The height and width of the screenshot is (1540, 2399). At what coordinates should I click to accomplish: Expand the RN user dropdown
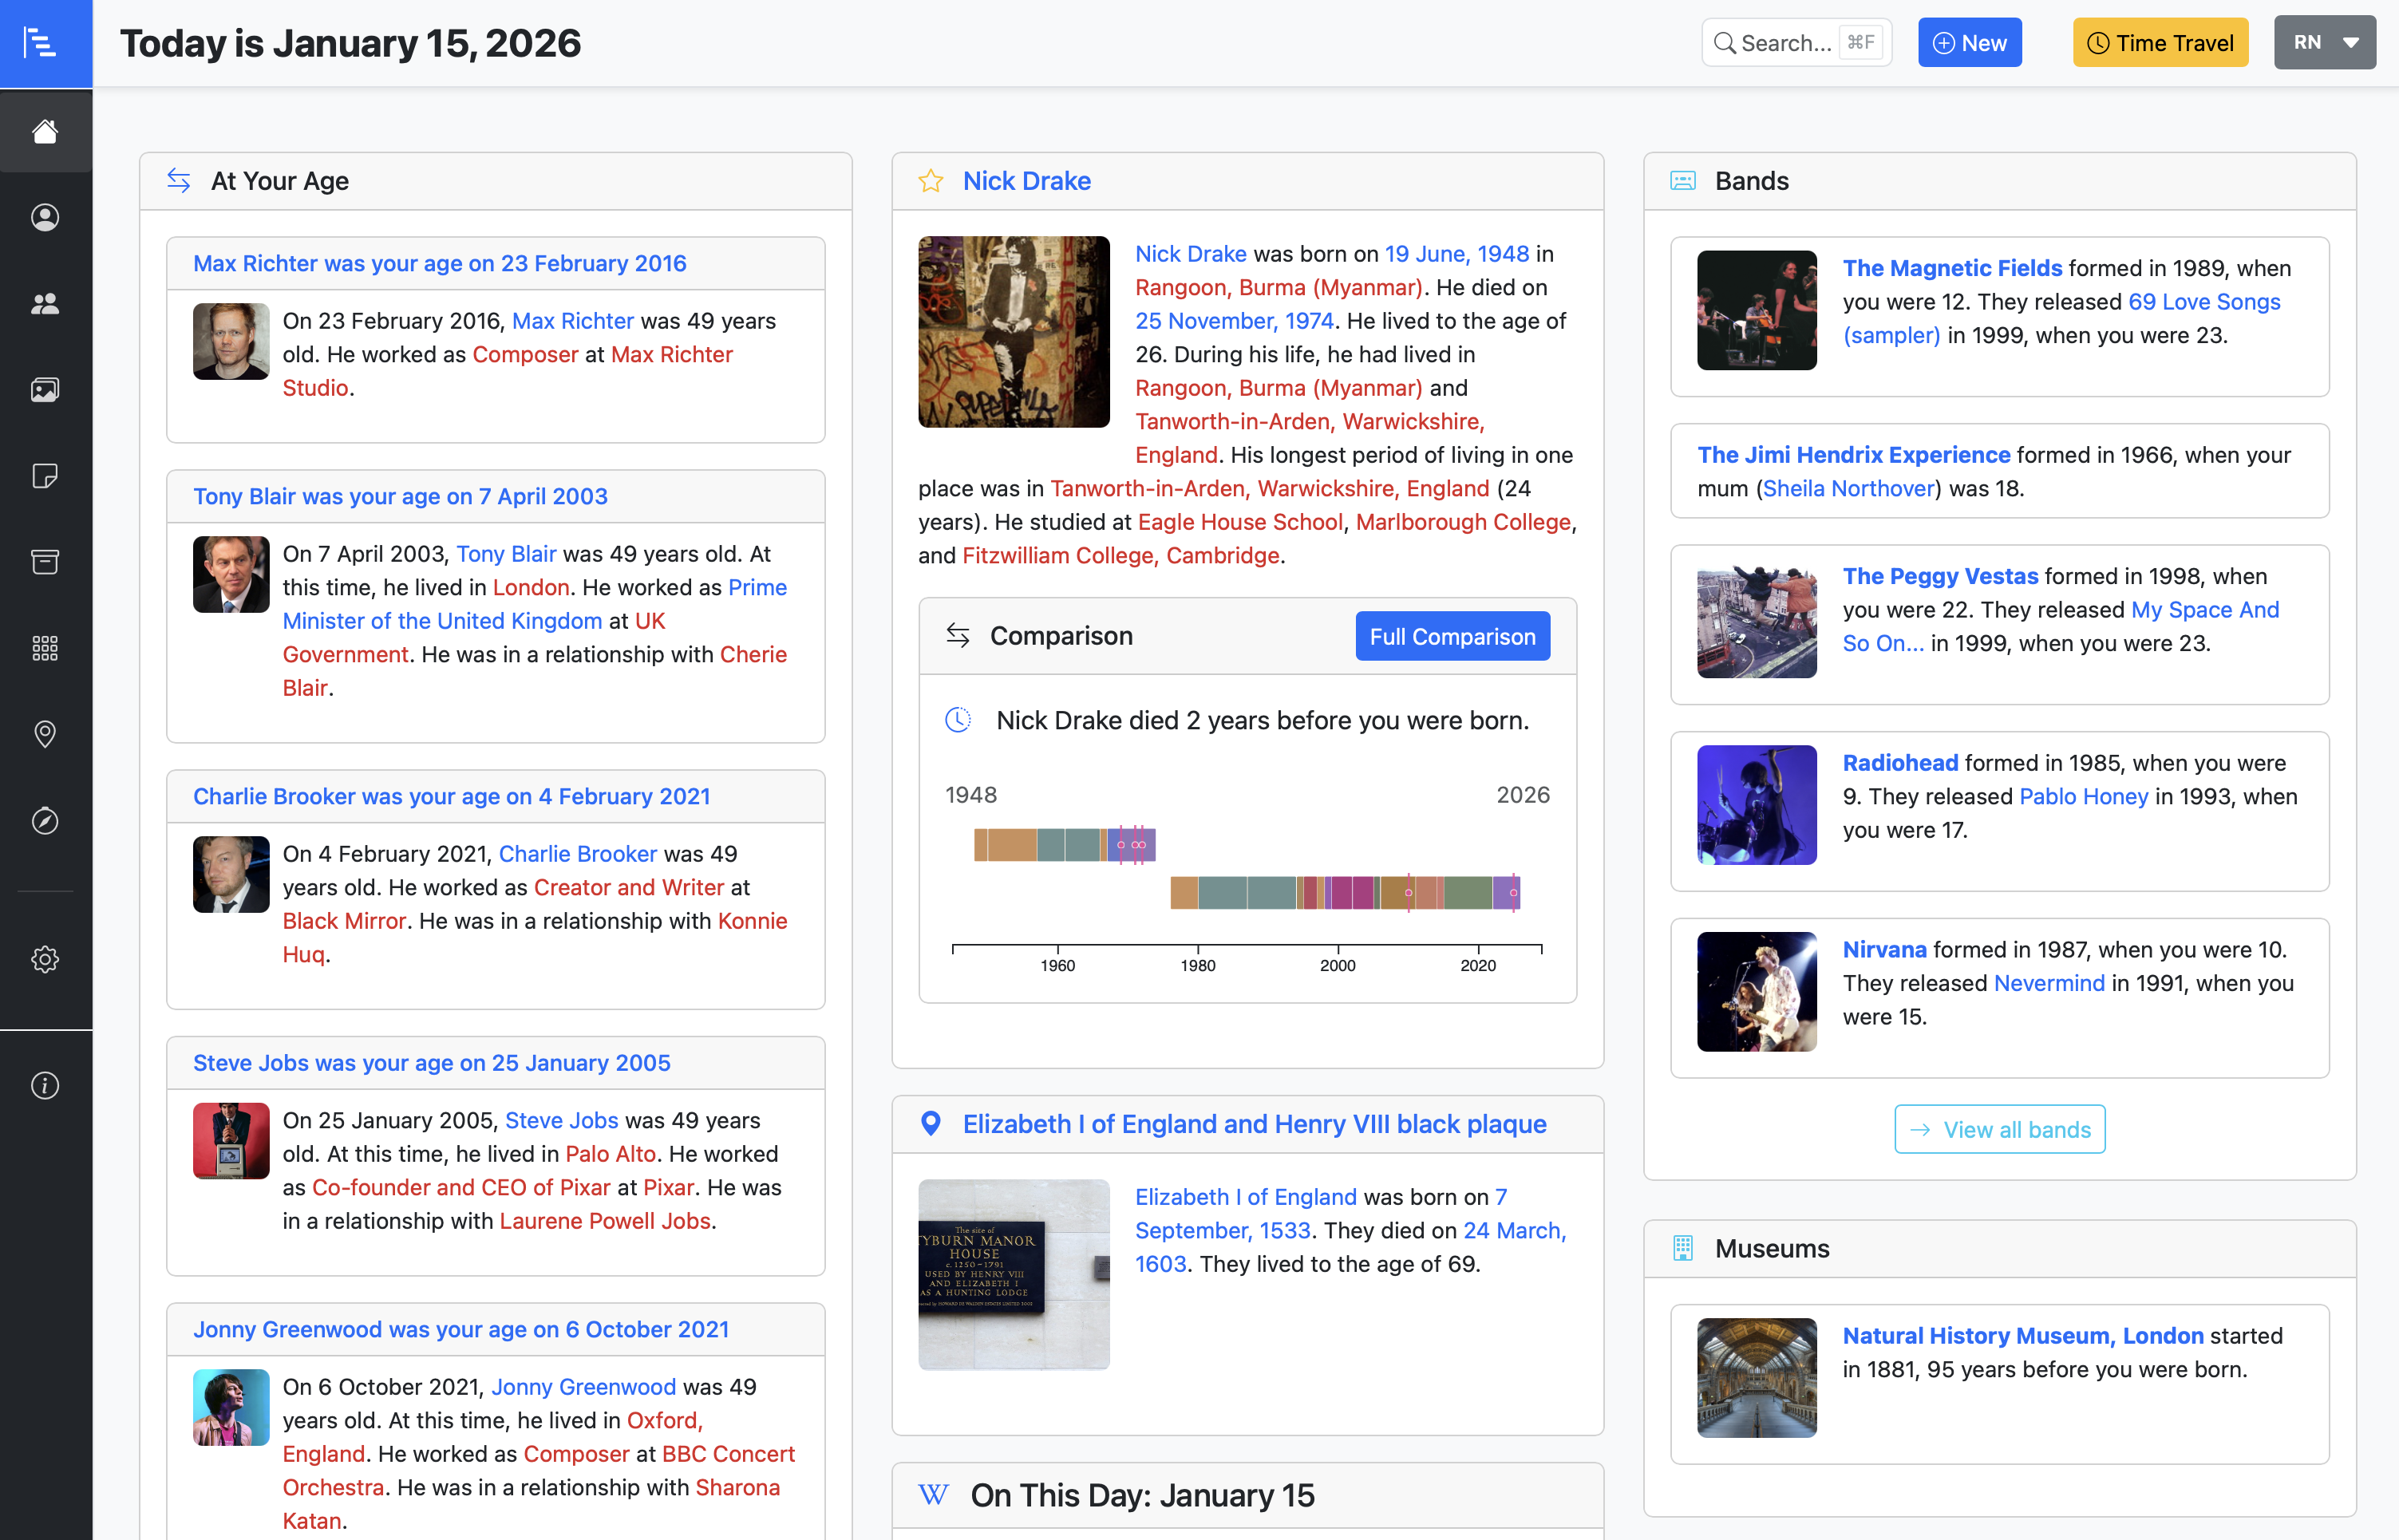(2324, 43)
